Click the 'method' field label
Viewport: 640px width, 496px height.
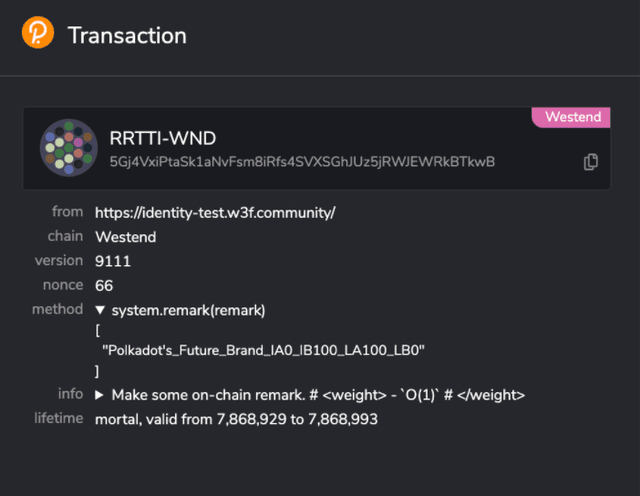(x=57, y=310)
